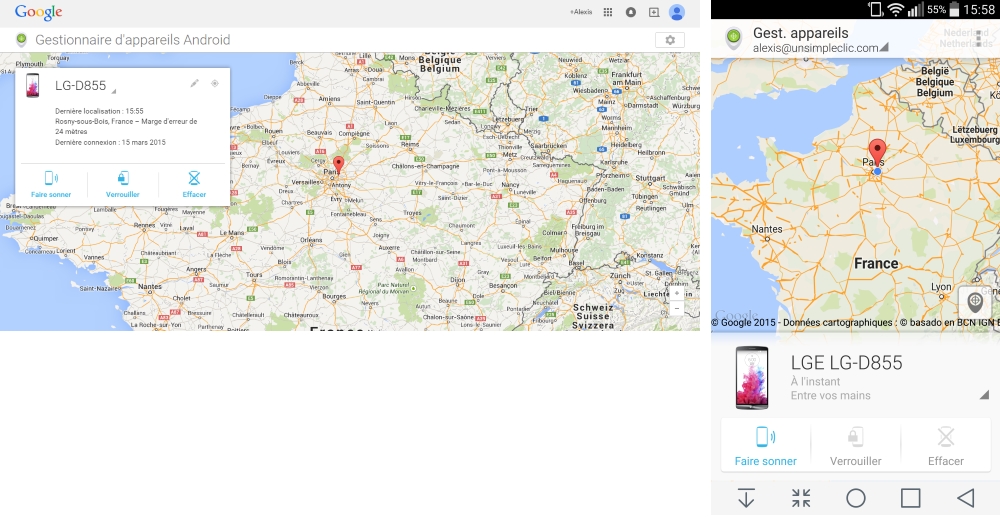
Task: Click locate device target icon in web card
Action: point(215,84)
